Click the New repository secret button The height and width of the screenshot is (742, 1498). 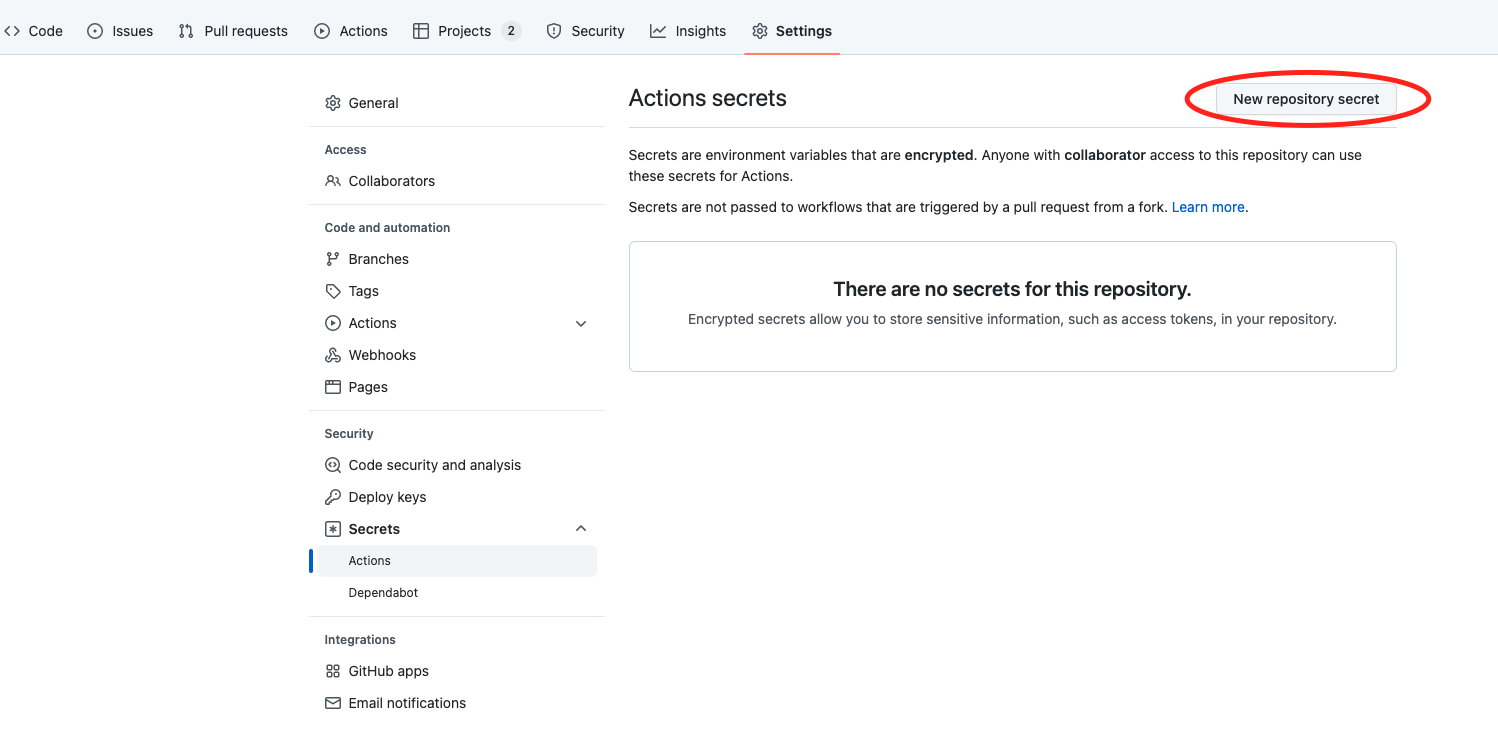(1306, 99)
